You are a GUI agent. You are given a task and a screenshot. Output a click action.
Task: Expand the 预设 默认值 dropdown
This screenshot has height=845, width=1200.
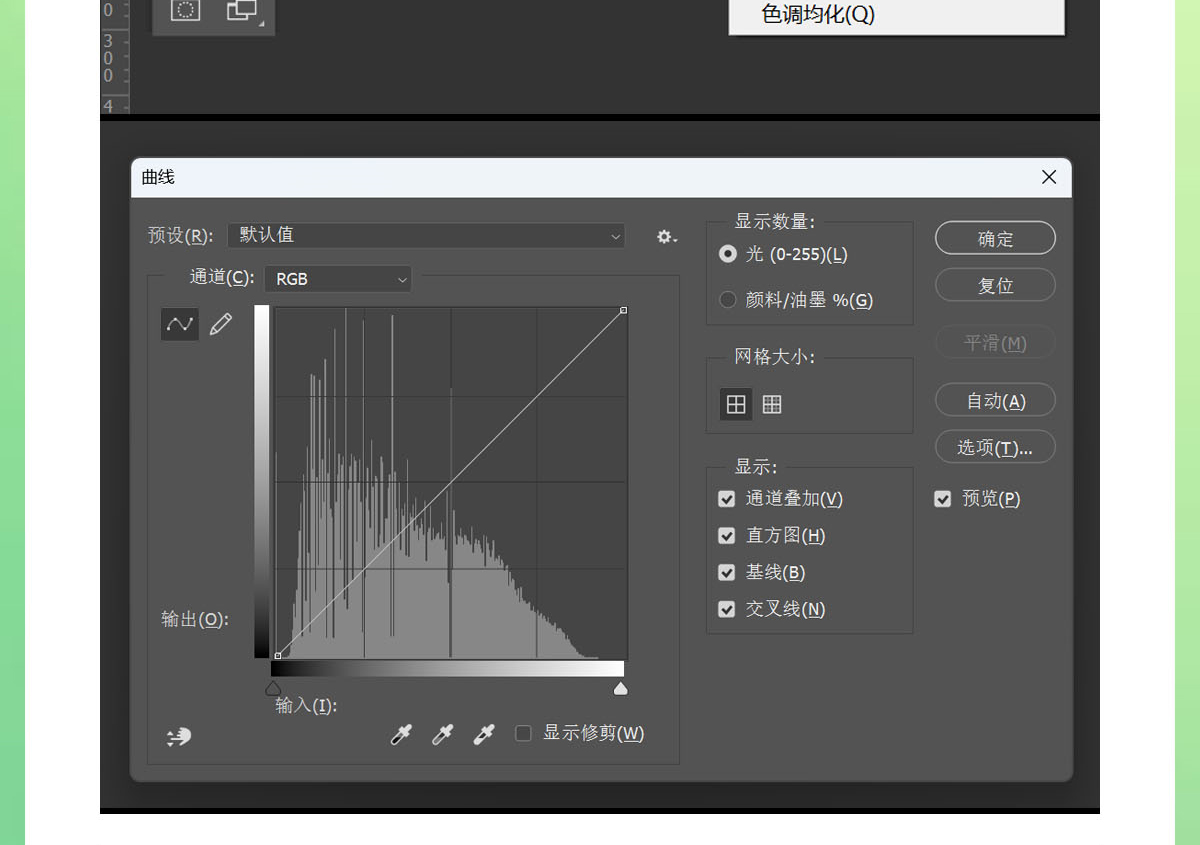426,236
